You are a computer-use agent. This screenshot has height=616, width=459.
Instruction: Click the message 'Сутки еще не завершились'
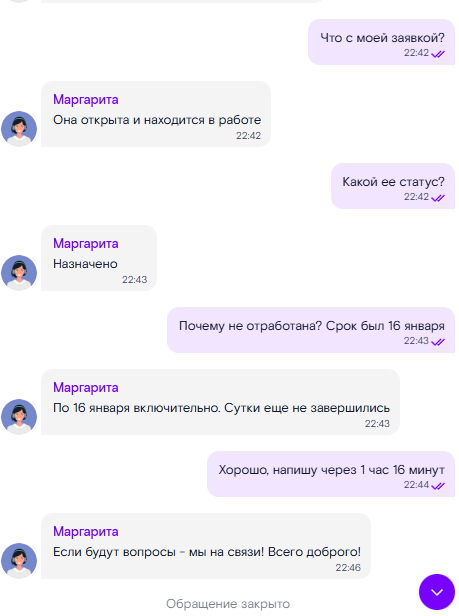pyautogui.click(x=307, y=408)
